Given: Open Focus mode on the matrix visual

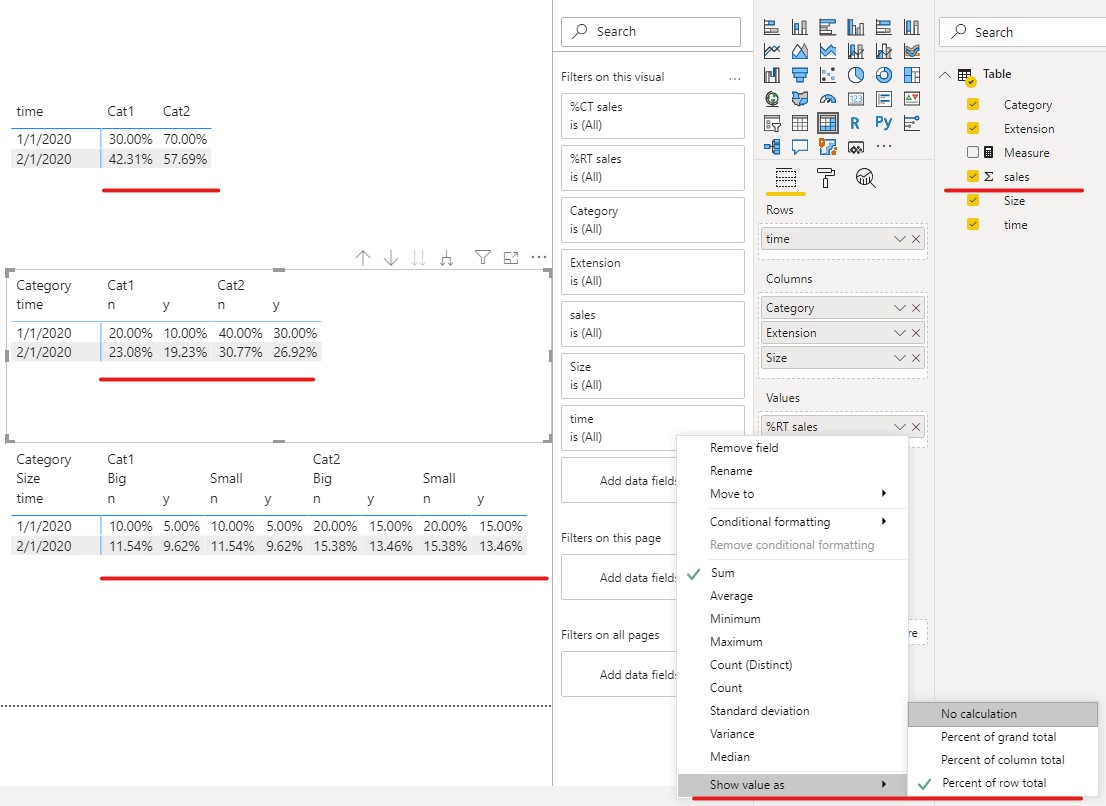Looking at the screenshot, I should [511, 258].
